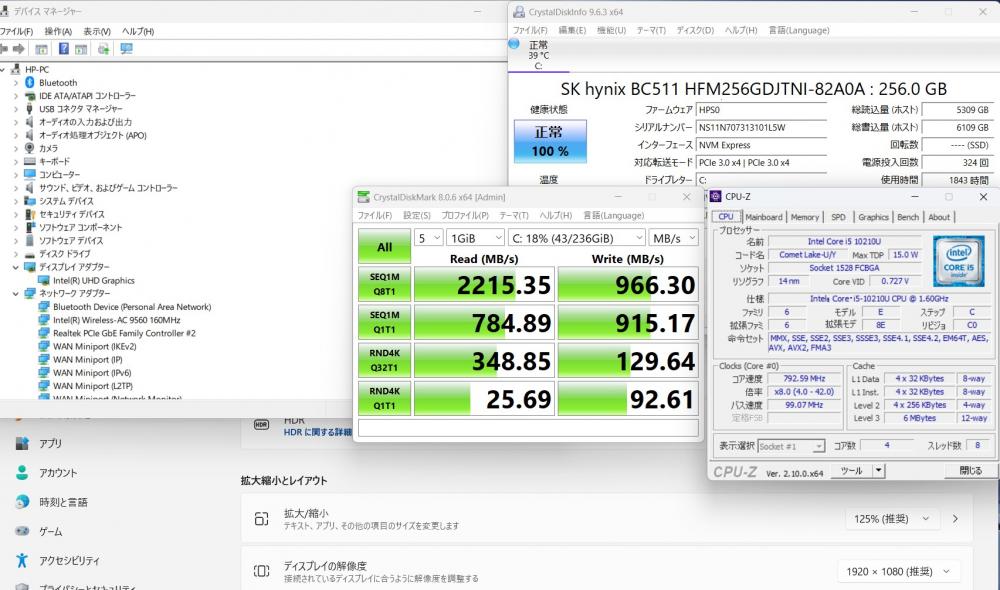Open アクセシビリティ in the Settings sidebar
This screenshot has width=1000, height=590.
[70, 561]
